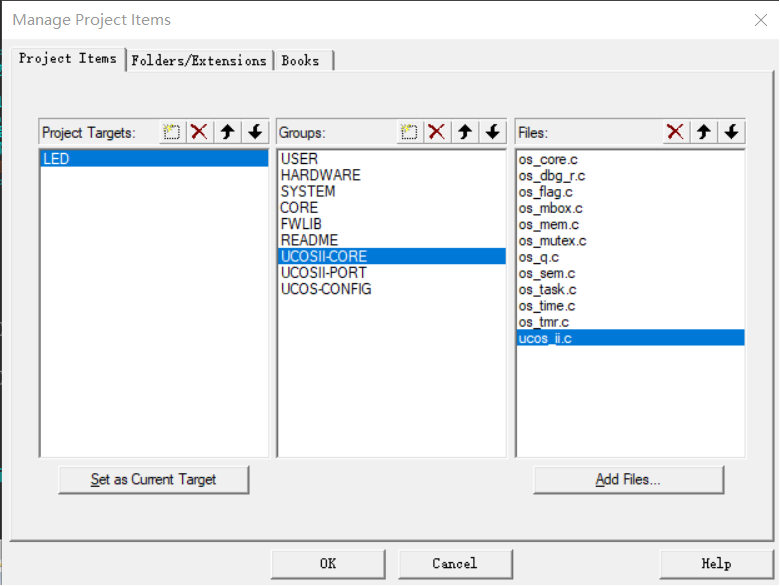The height and width of the screenshot is (586, 780).
Task: Delete the selected project target
Action: (x=199, y=132)
